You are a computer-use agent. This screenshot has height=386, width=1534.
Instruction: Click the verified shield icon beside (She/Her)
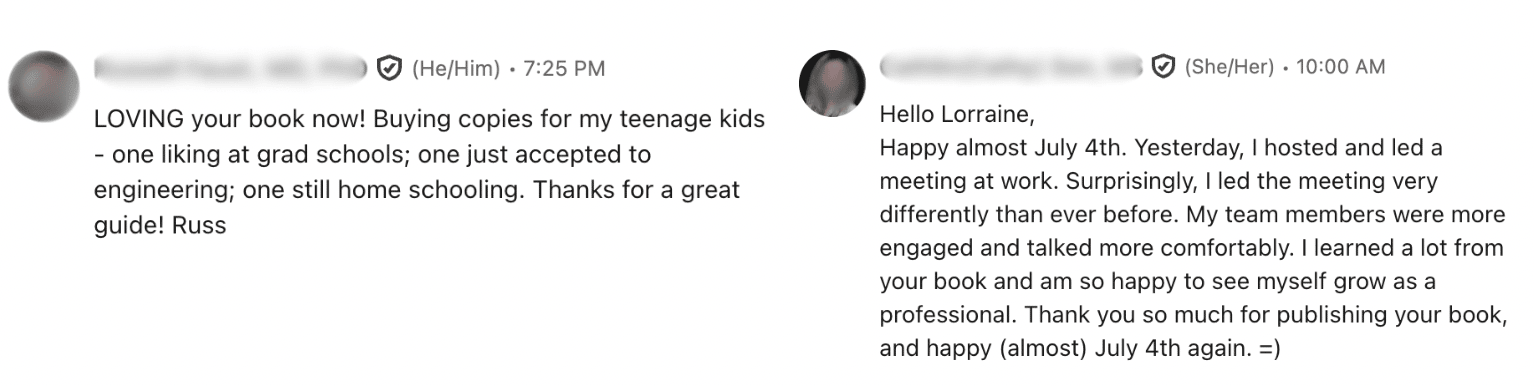pyautogui.click(x=1163, y=67)
